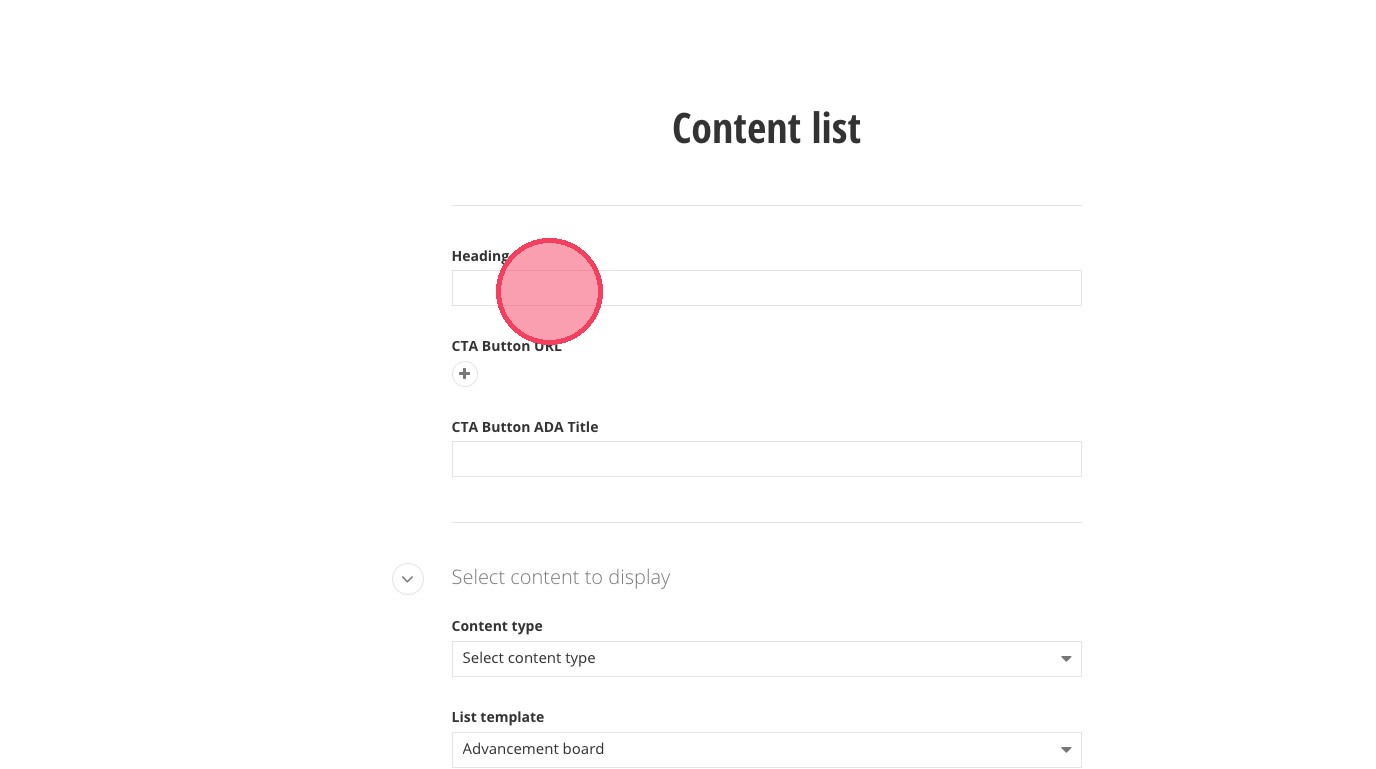The width and height of the screenshot is (1376, 769).
Task: Click the CTA Button ADA Title label
Action: click(x=524, y=427)
